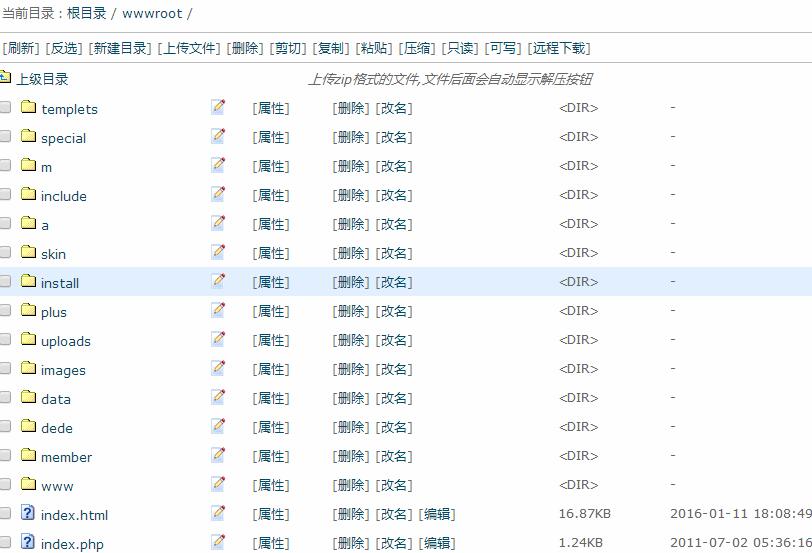
Task: Click the pencil edit icon for member
Action: pyautogui.click(x=218, y=455)
